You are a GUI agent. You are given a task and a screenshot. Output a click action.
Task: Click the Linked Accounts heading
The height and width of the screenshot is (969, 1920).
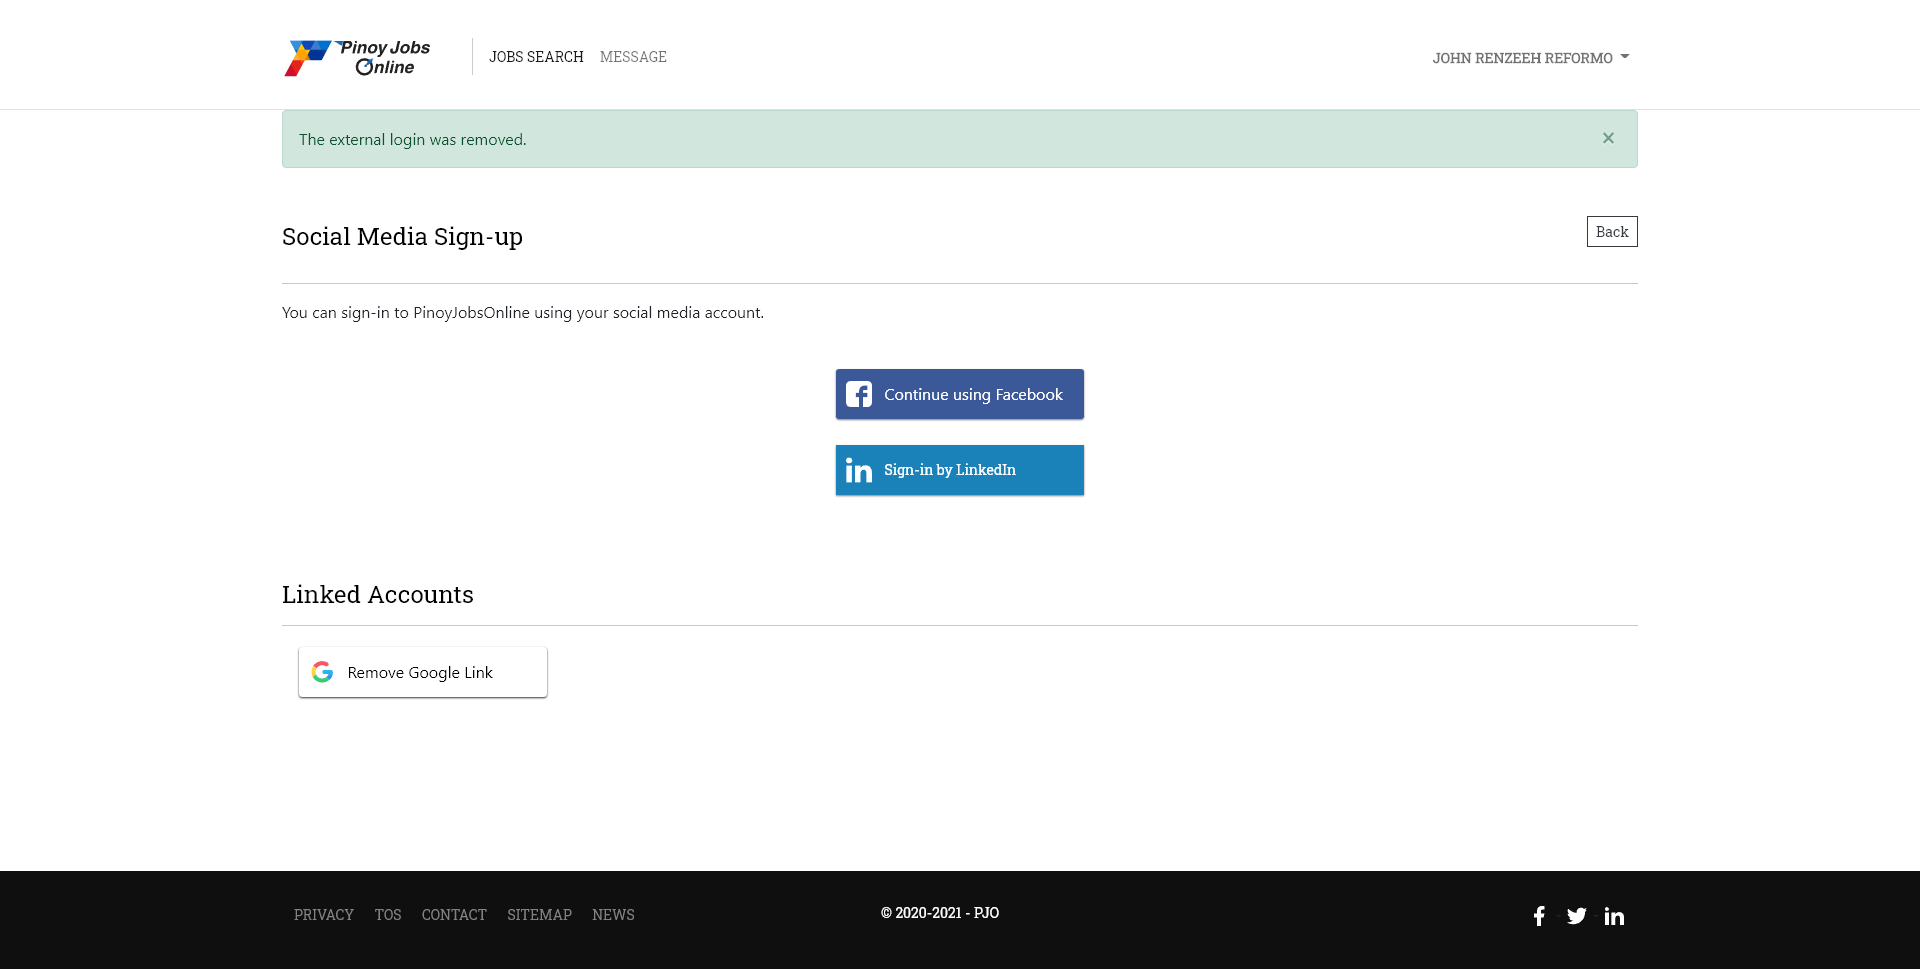click(x=378, y=595)
